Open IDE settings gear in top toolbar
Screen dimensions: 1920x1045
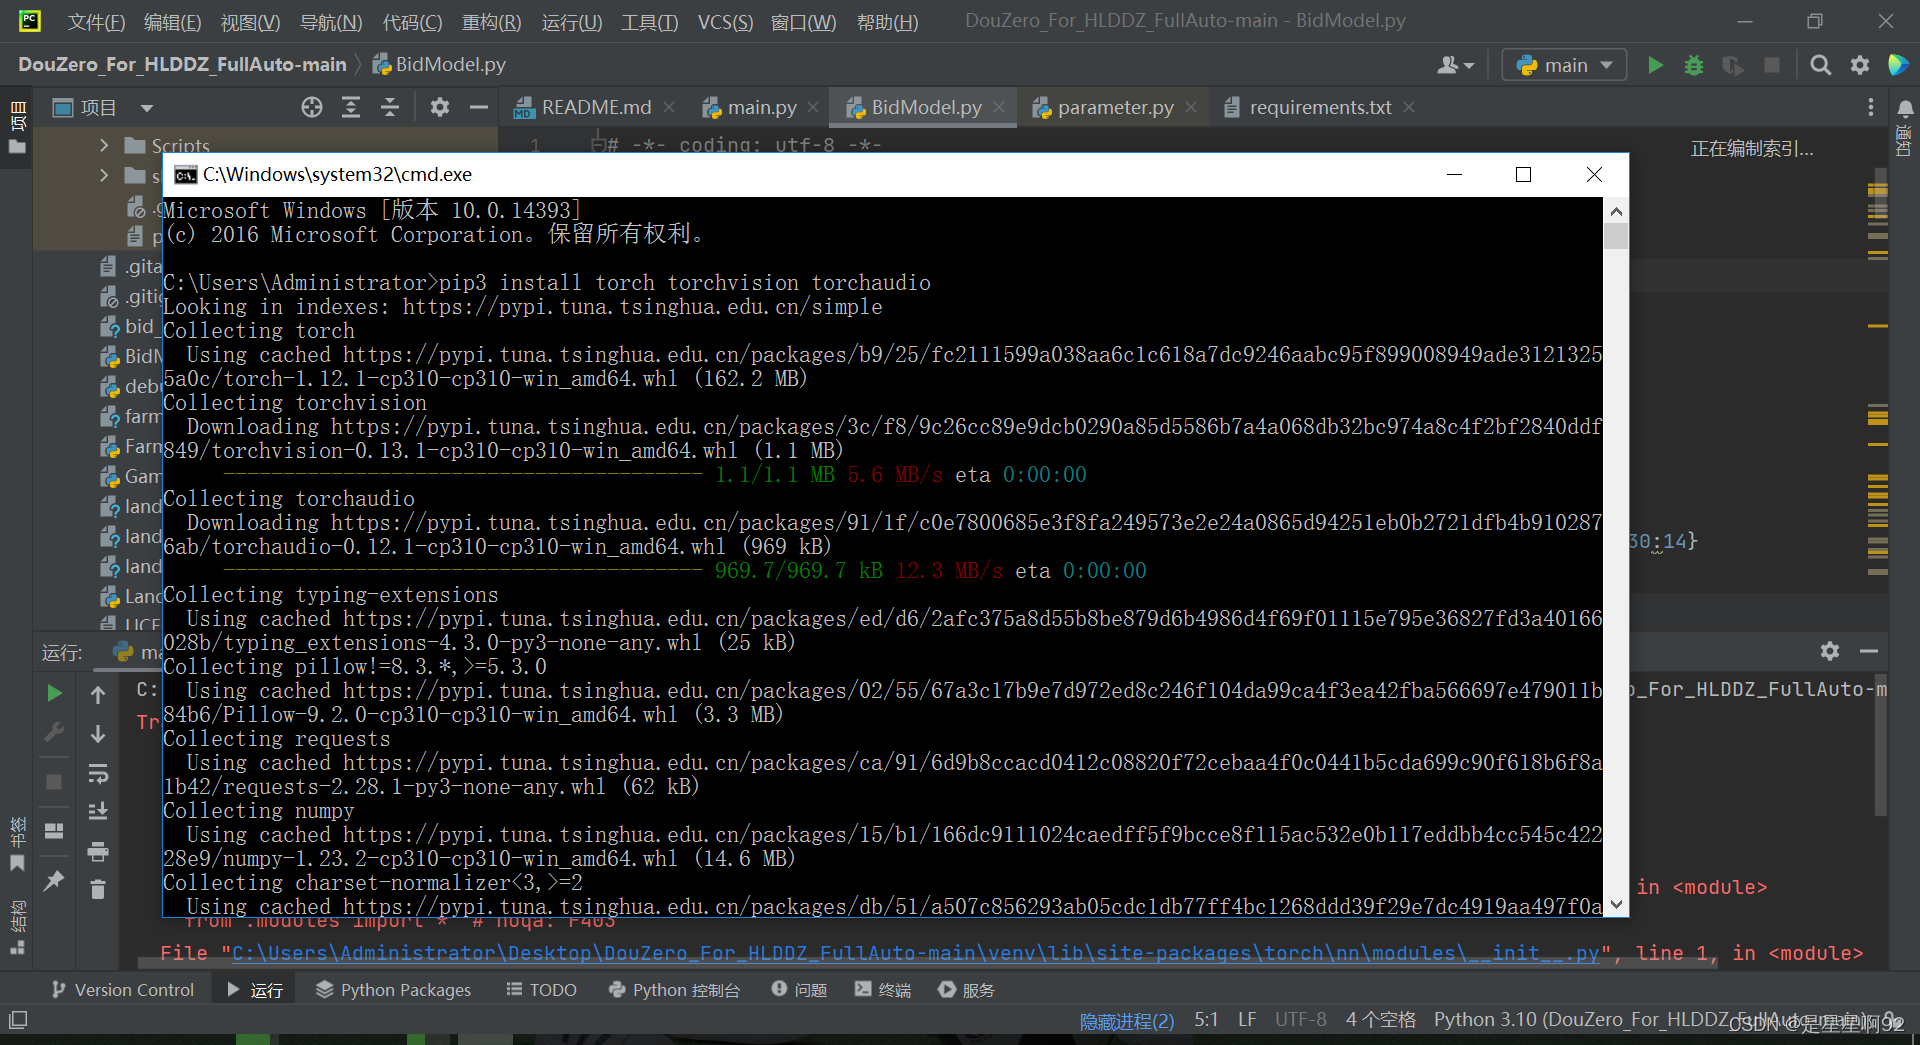click(x=1860, y=65)
